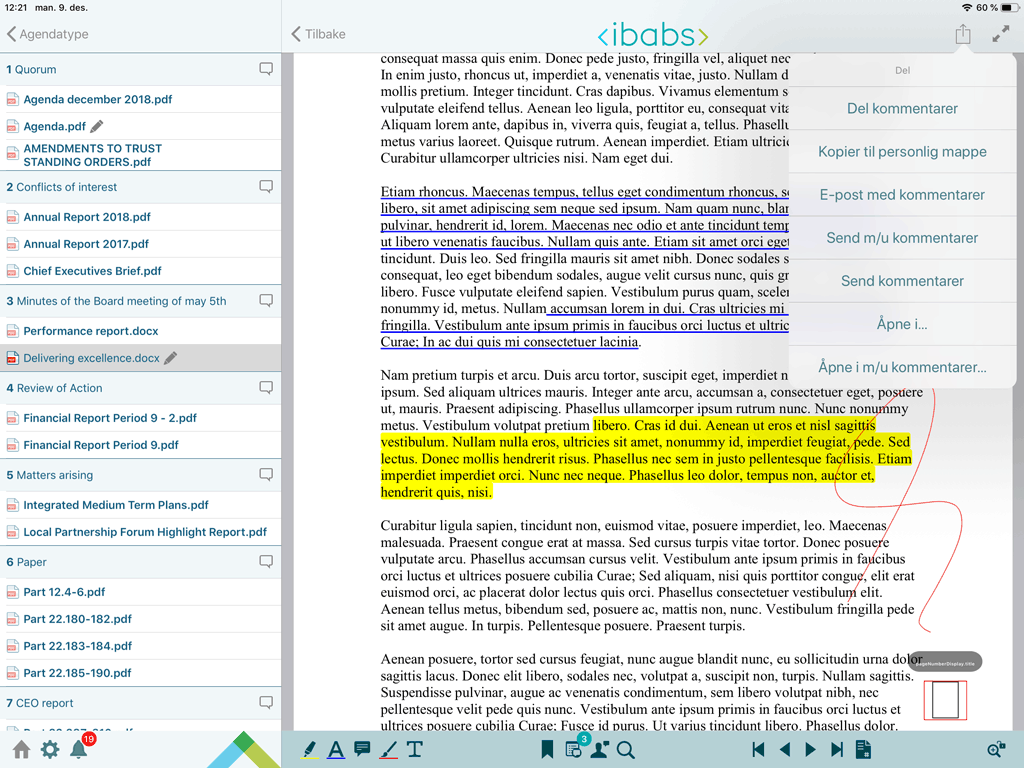Open Part 22.185-190.pdf
Image resolution: width=1024 pixels, height=768 pixels.
pyautogui.click(x=140, y=673)
